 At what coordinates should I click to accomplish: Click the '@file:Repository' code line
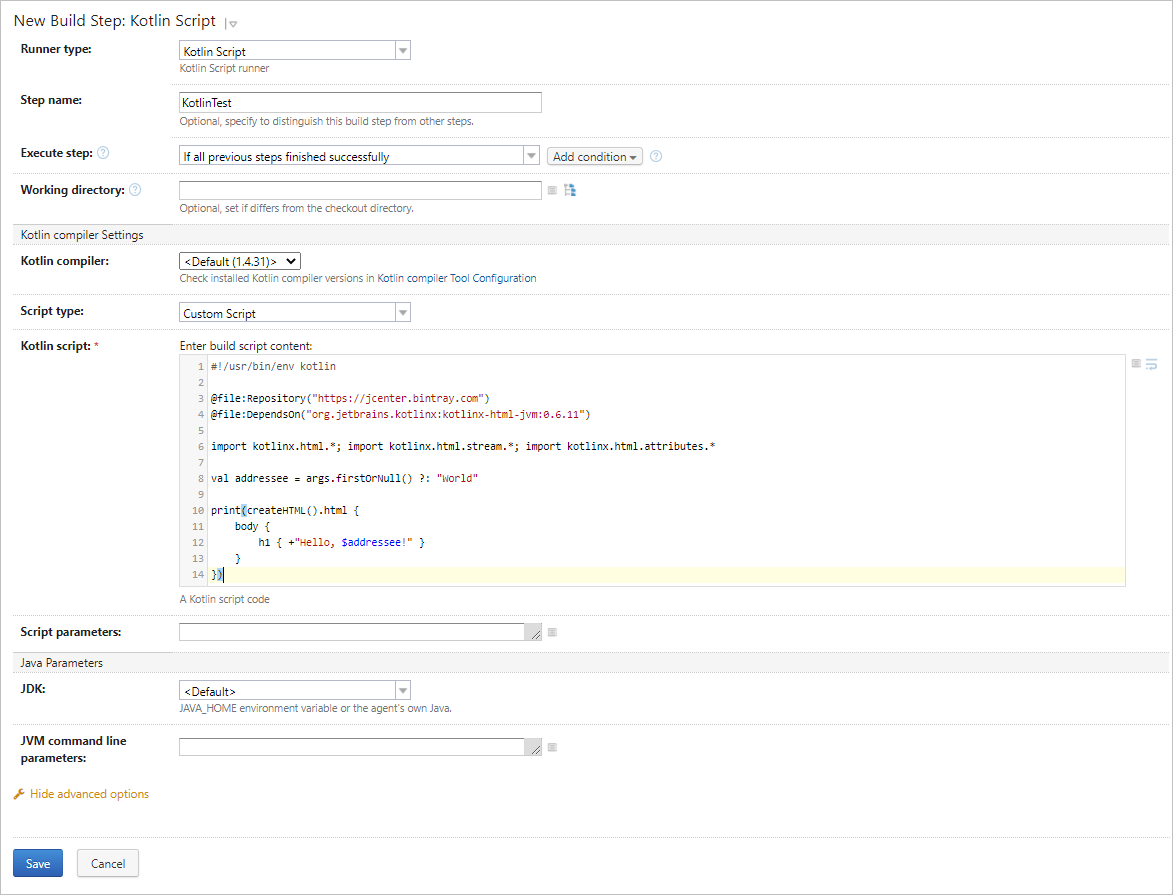[350, 399]
